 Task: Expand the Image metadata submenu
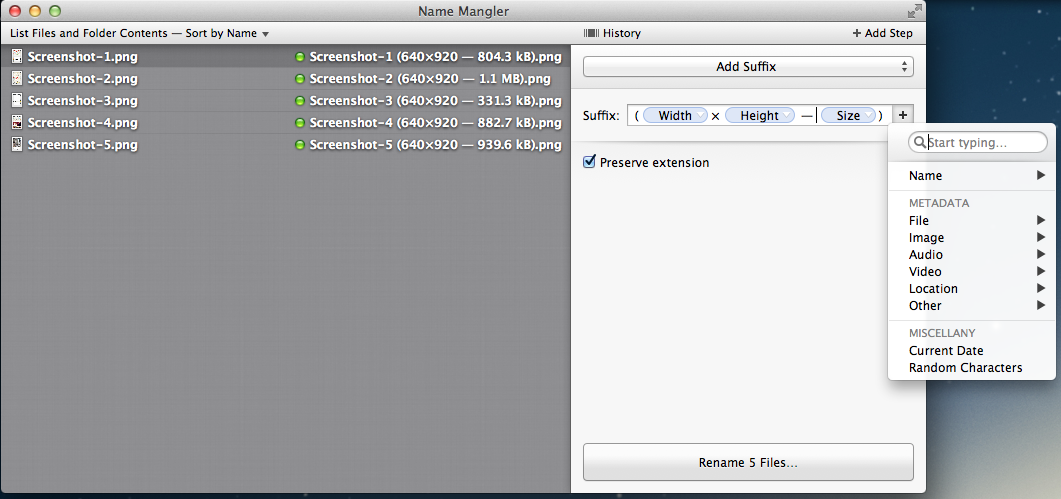point(972,238)
